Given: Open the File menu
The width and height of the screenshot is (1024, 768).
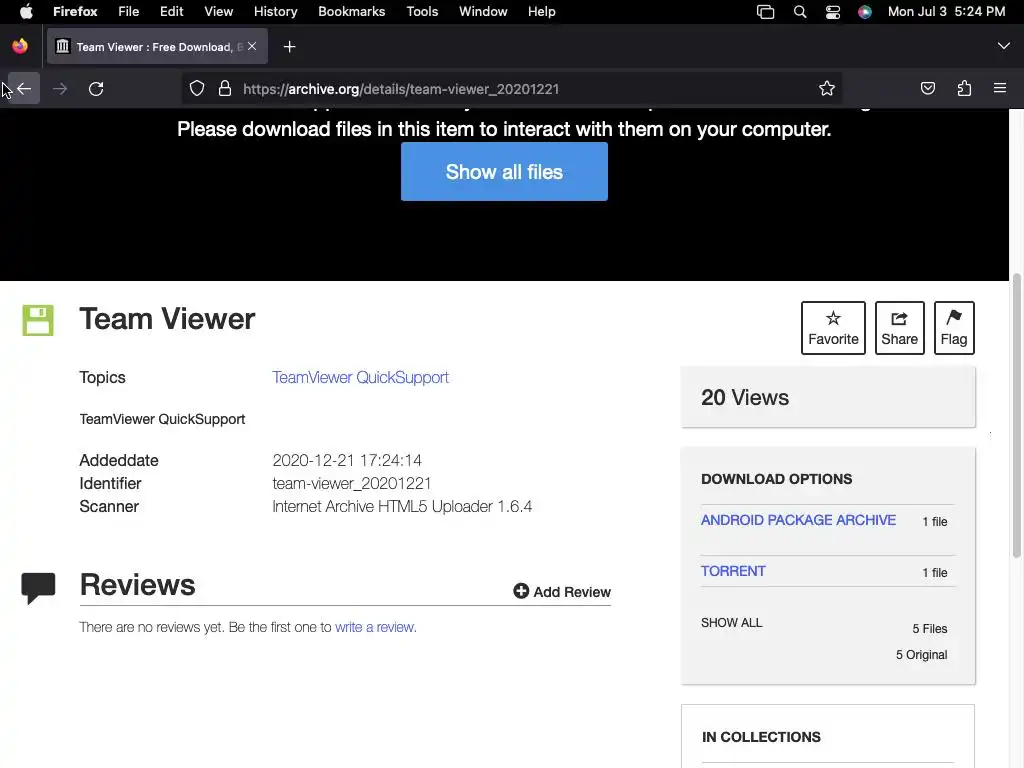Looking at the screenshot, I should coord(129,11).
